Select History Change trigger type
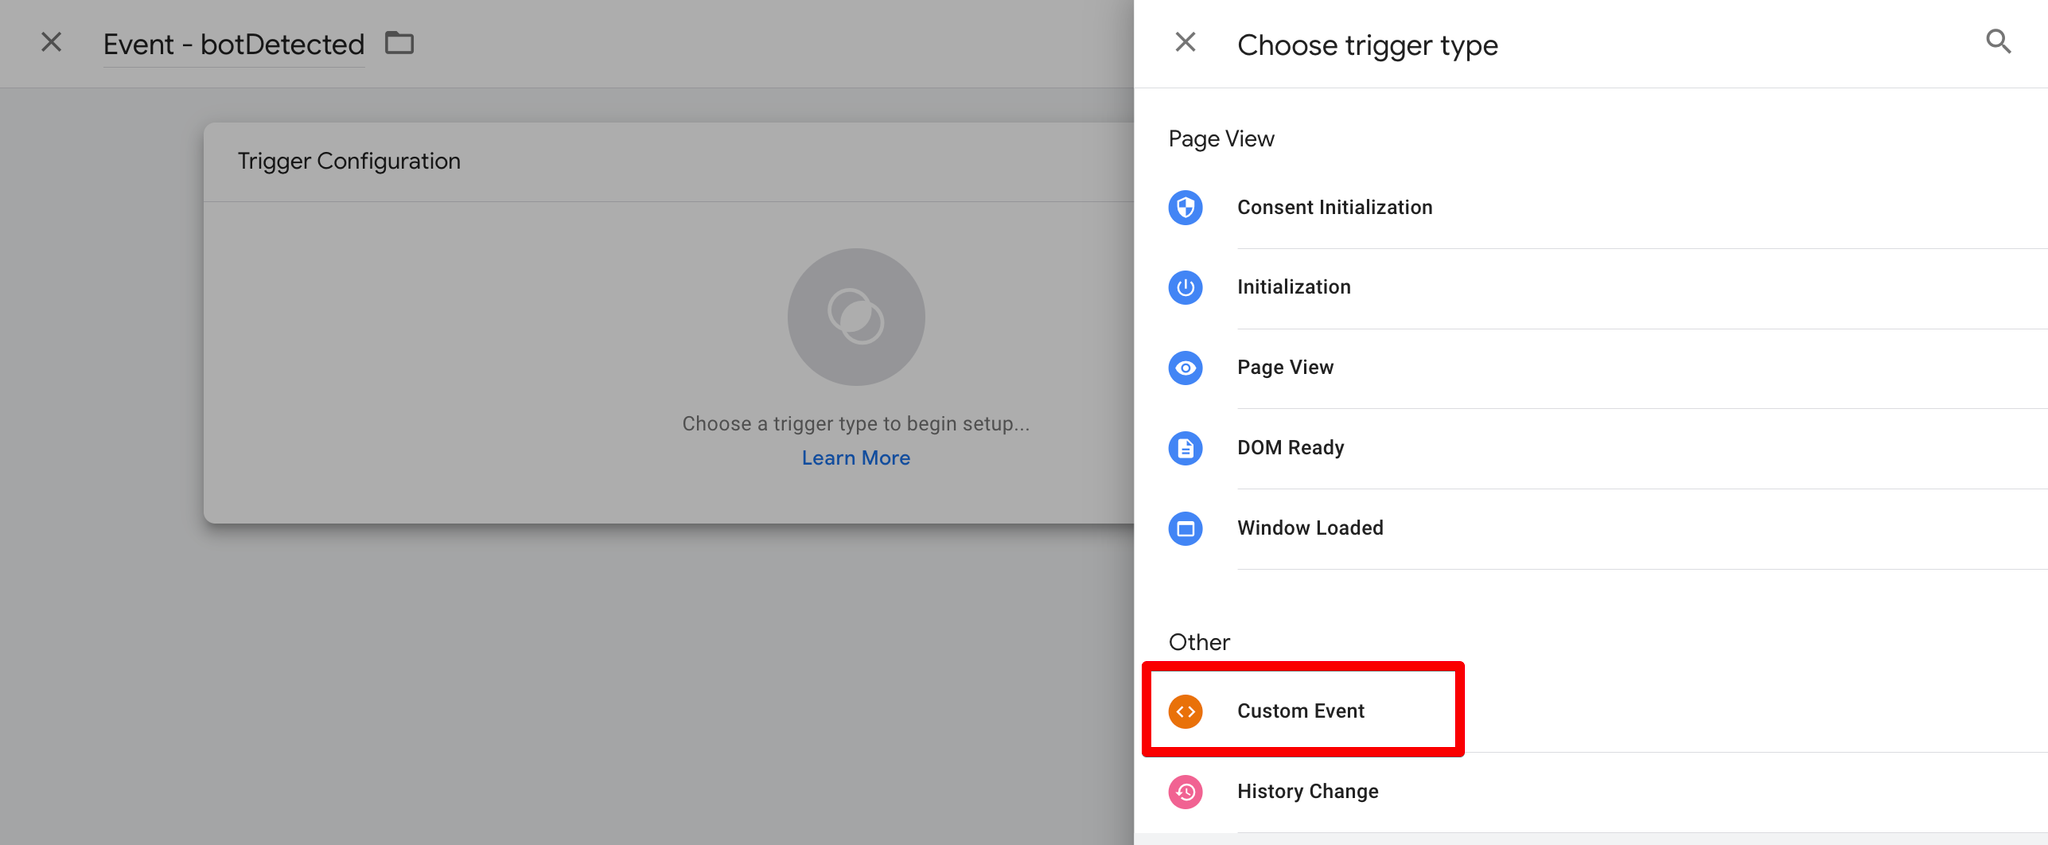The height and width of the screenshot is (845, 2048). 1591,792
